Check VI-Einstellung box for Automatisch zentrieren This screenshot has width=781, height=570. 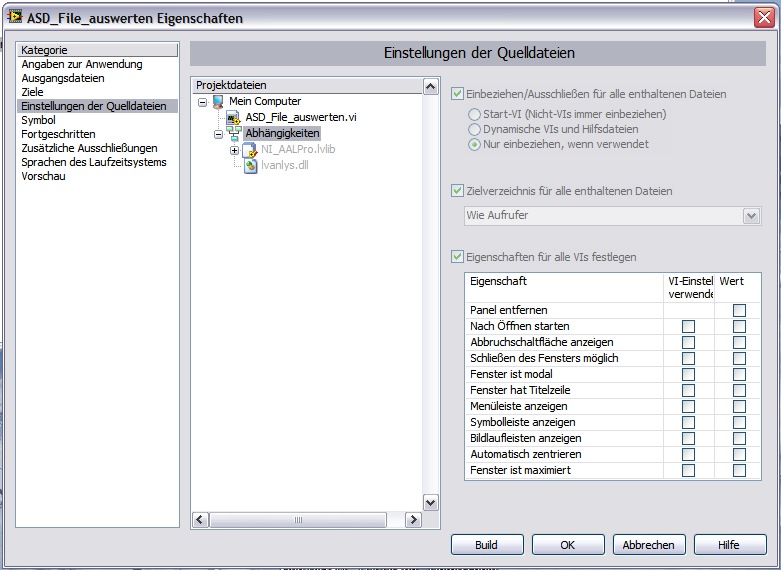pyautogui.click(x=688, y=454)
